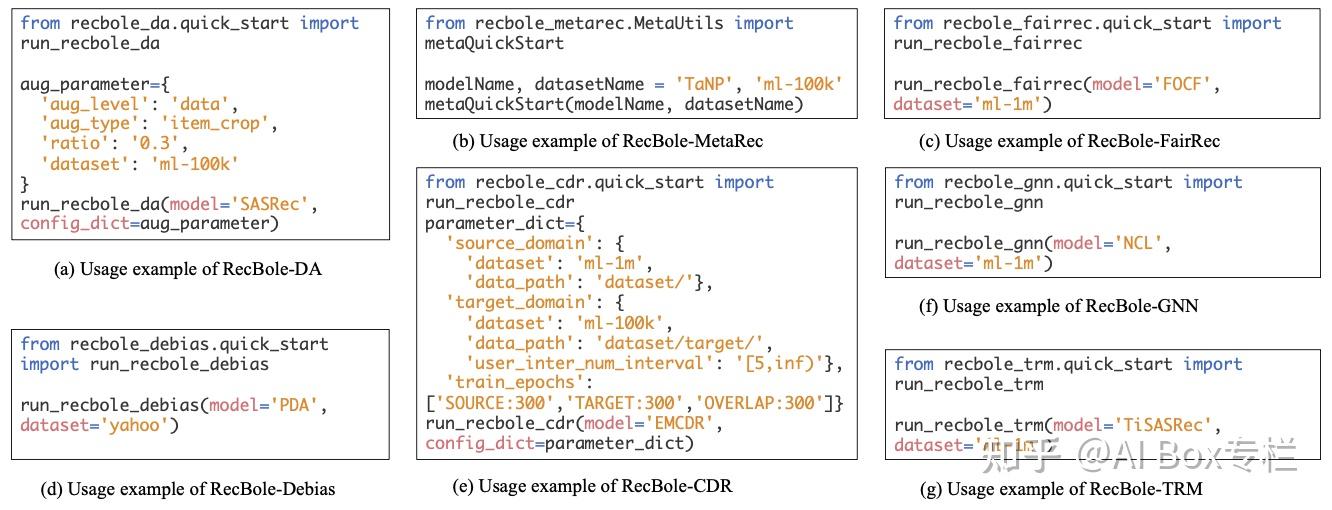The image size is (1332, 510).
Task: Click the caption '(a) Usage example of RecBole-DA'
Action: pos(201,268)
